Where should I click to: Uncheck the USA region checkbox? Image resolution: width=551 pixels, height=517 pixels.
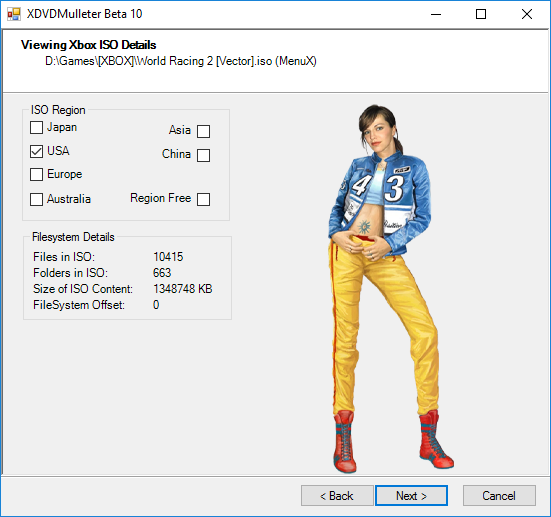[x=36, y=151]
